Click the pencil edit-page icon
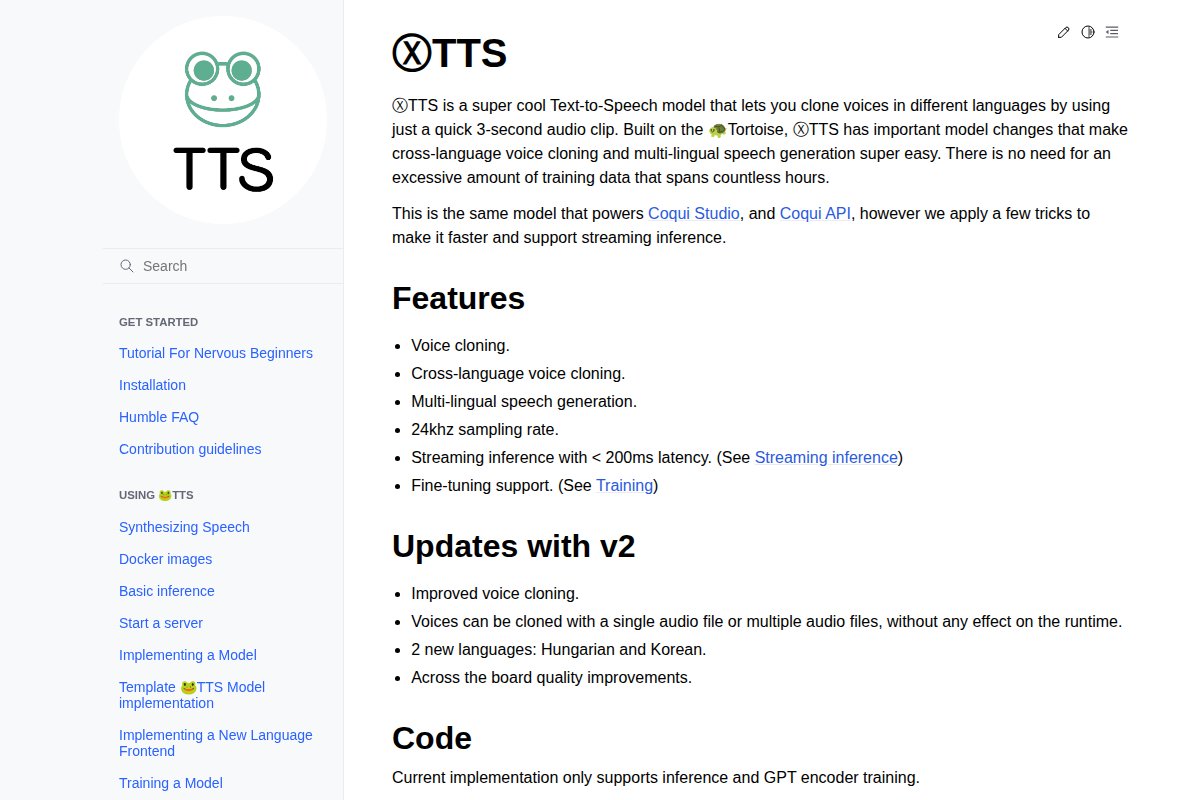The width and height of the screenshot is (1200, 800). click(x=1063, y=32)
